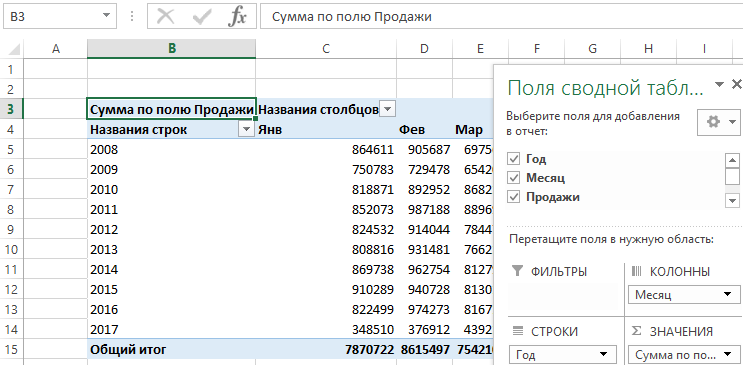The width and height of the screenshot is (743, 365).
Task: Click cell value 910289
Action: [326, 290]
